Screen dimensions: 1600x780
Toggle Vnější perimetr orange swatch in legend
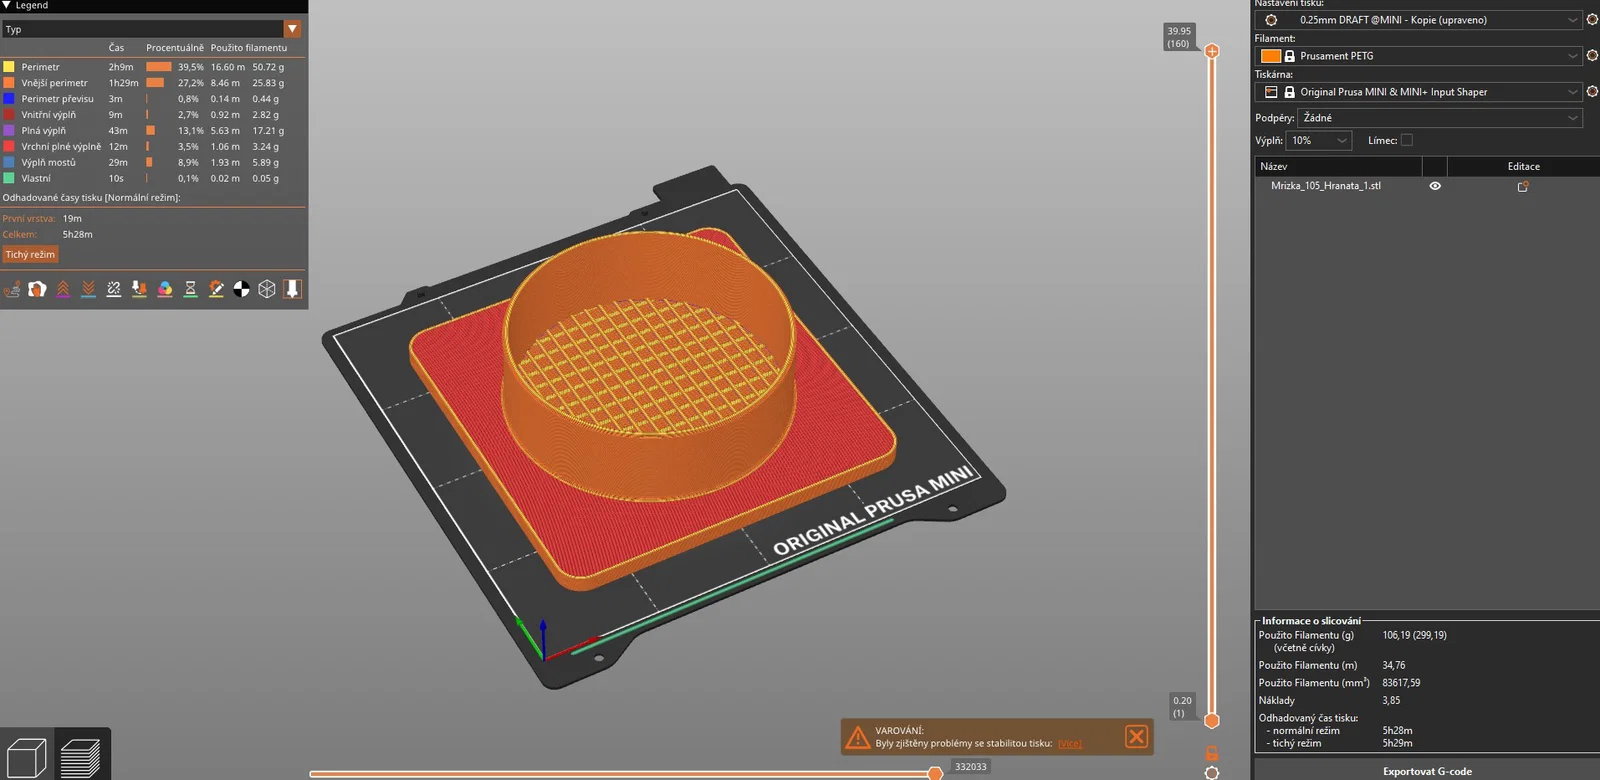[9, 83]
